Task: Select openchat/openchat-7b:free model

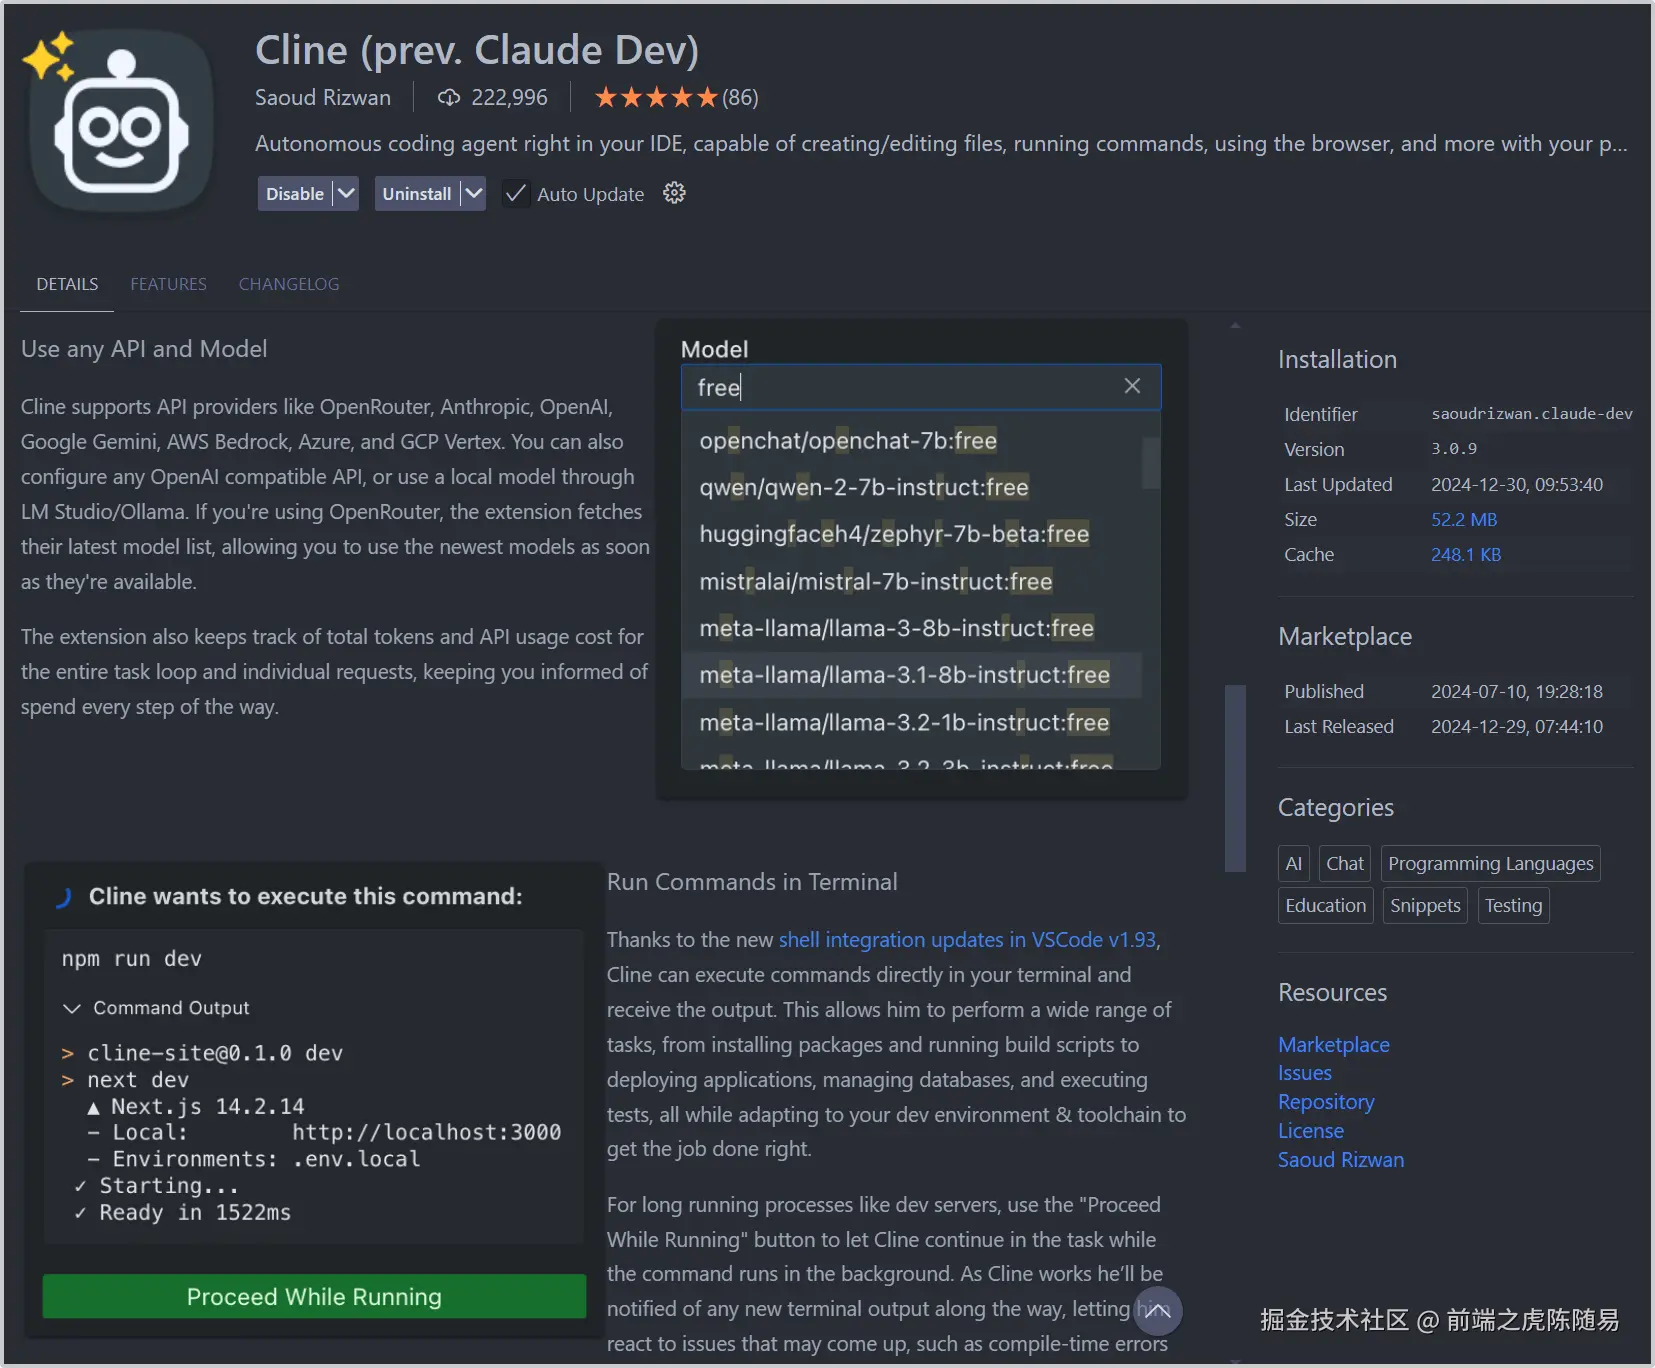Action: [x=912, y=440]
